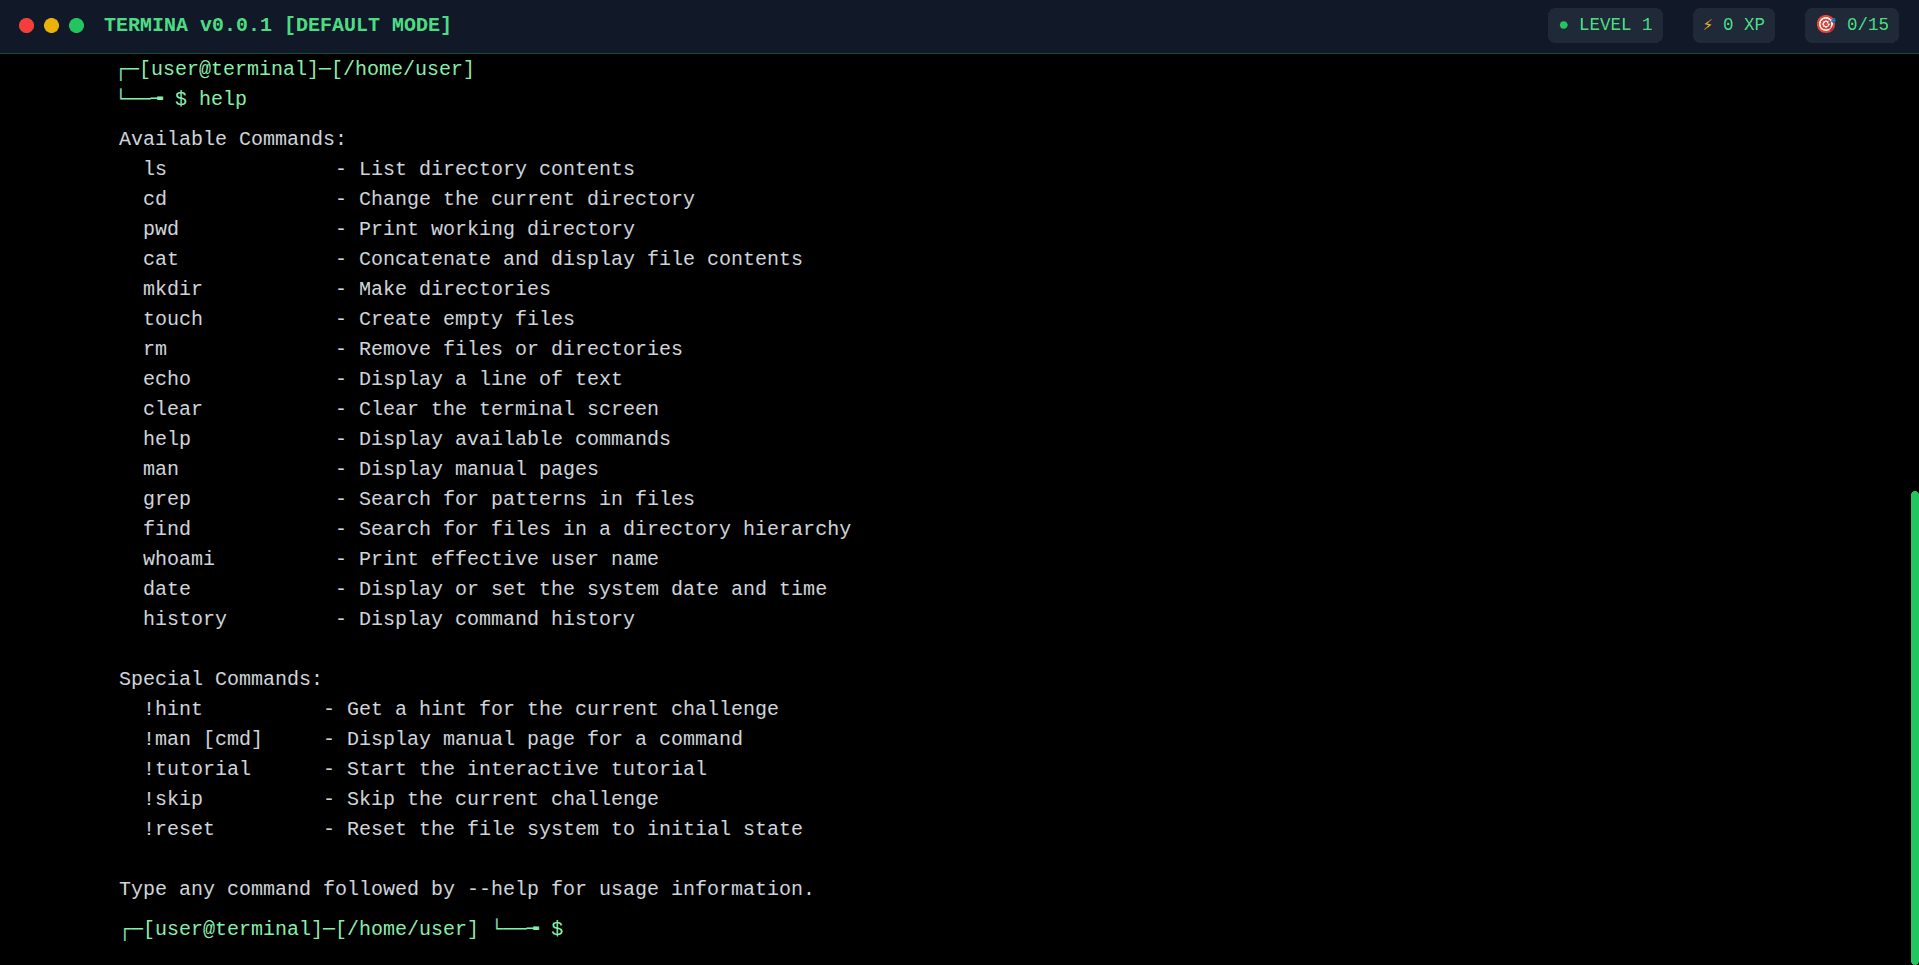1919x965 pixels.
Task: Click the green status dot in LEVEL 1 badge
Action: tap(1563, 25)
